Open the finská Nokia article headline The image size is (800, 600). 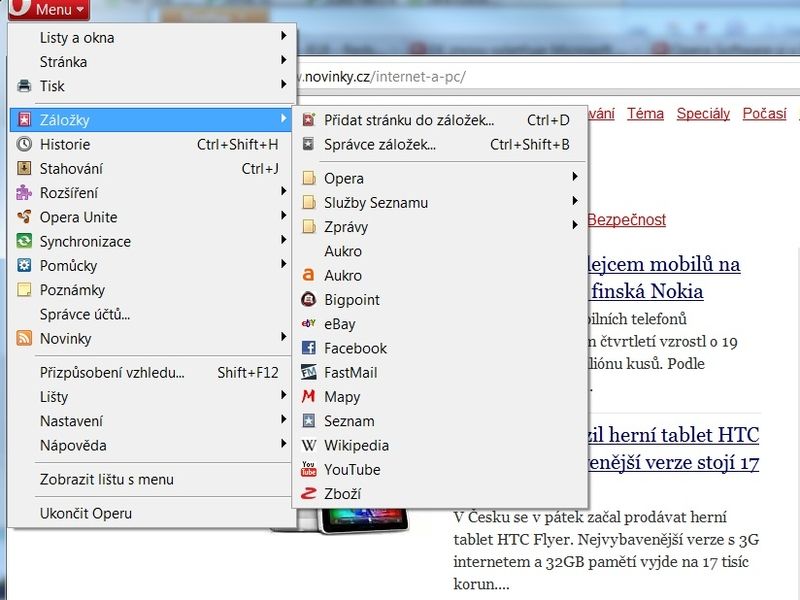click(x=647, y=291)
